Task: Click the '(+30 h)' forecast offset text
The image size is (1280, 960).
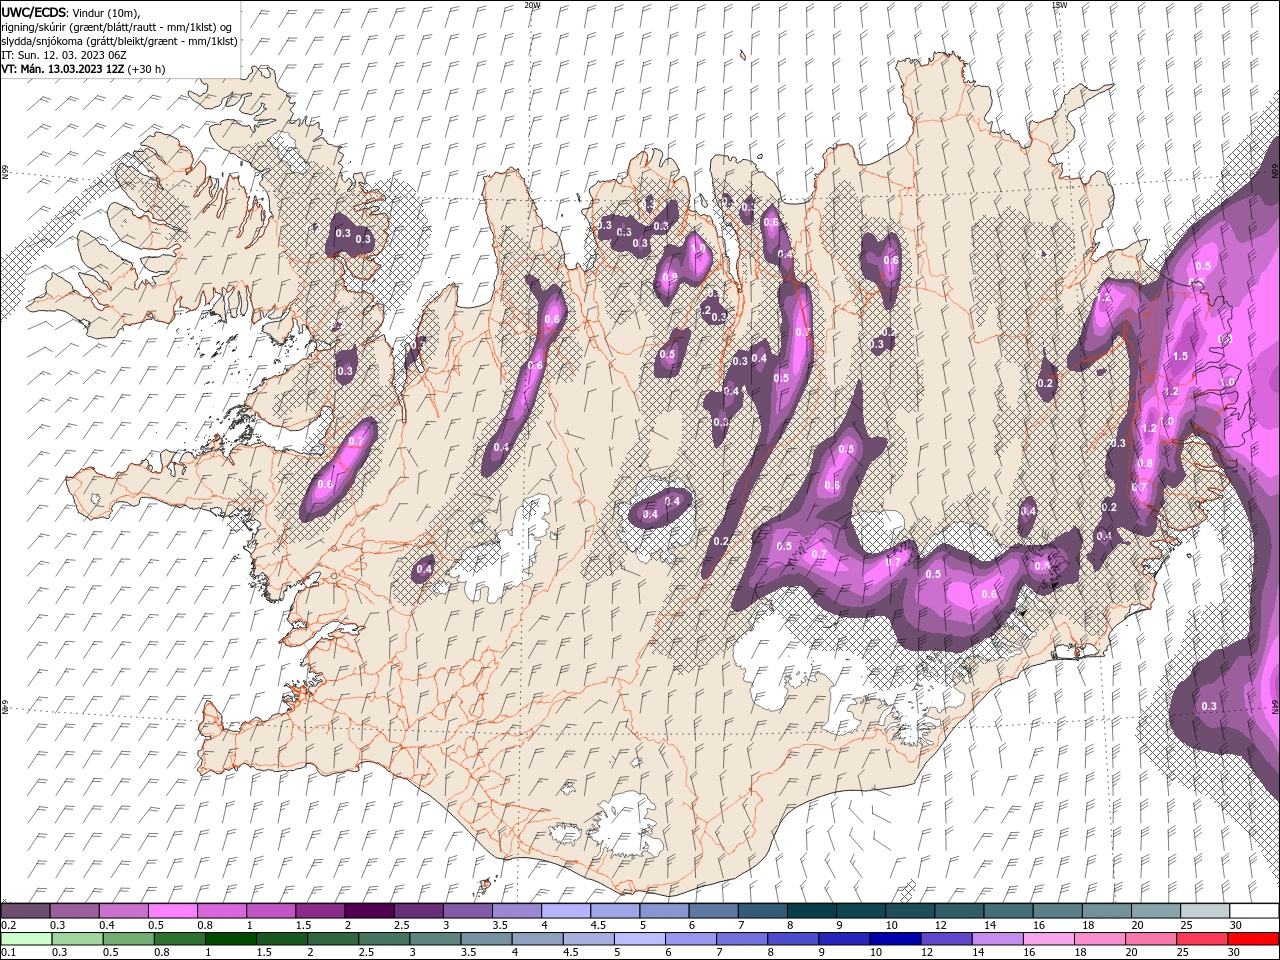Action: (x=147, y=69)
